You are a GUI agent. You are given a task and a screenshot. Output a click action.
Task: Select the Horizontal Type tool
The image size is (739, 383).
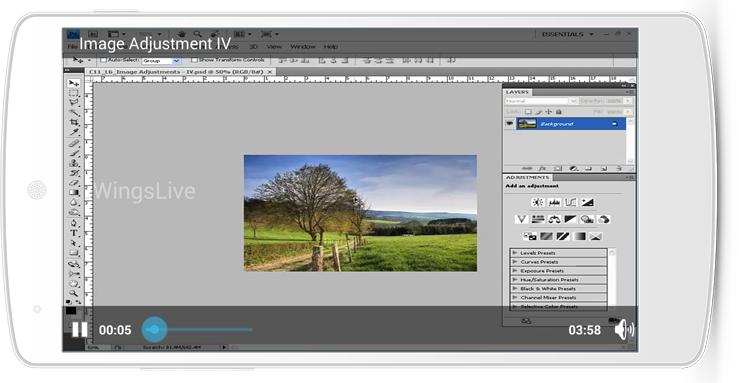74,233
